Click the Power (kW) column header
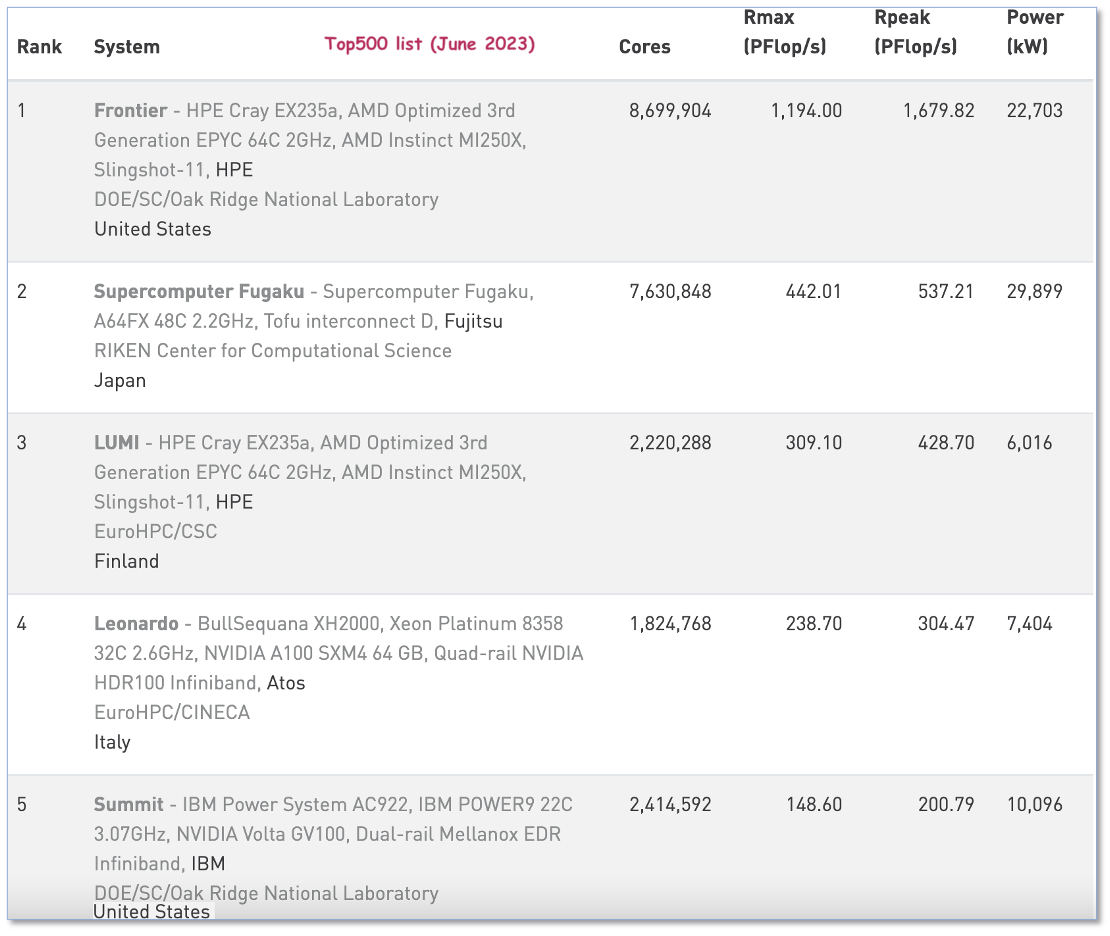1110x936 pixels. [x=1034, y=32]
